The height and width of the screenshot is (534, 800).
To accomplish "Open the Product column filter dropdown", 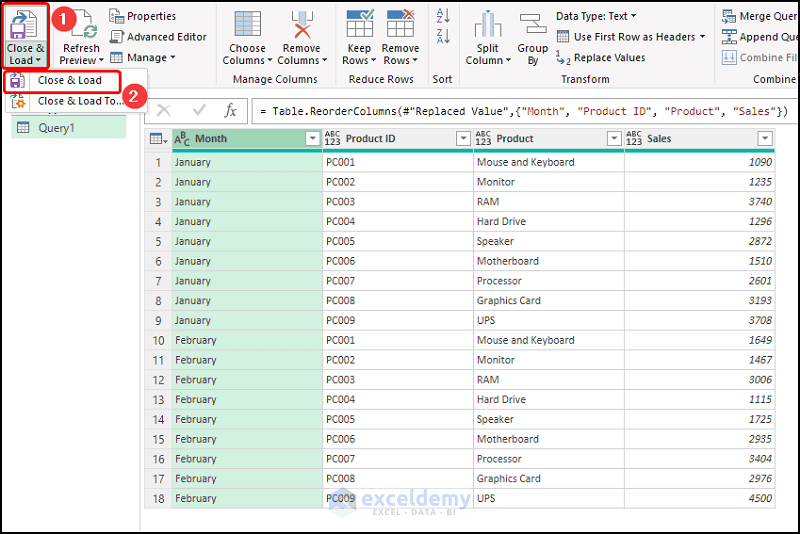I will (x=614, y=138).
